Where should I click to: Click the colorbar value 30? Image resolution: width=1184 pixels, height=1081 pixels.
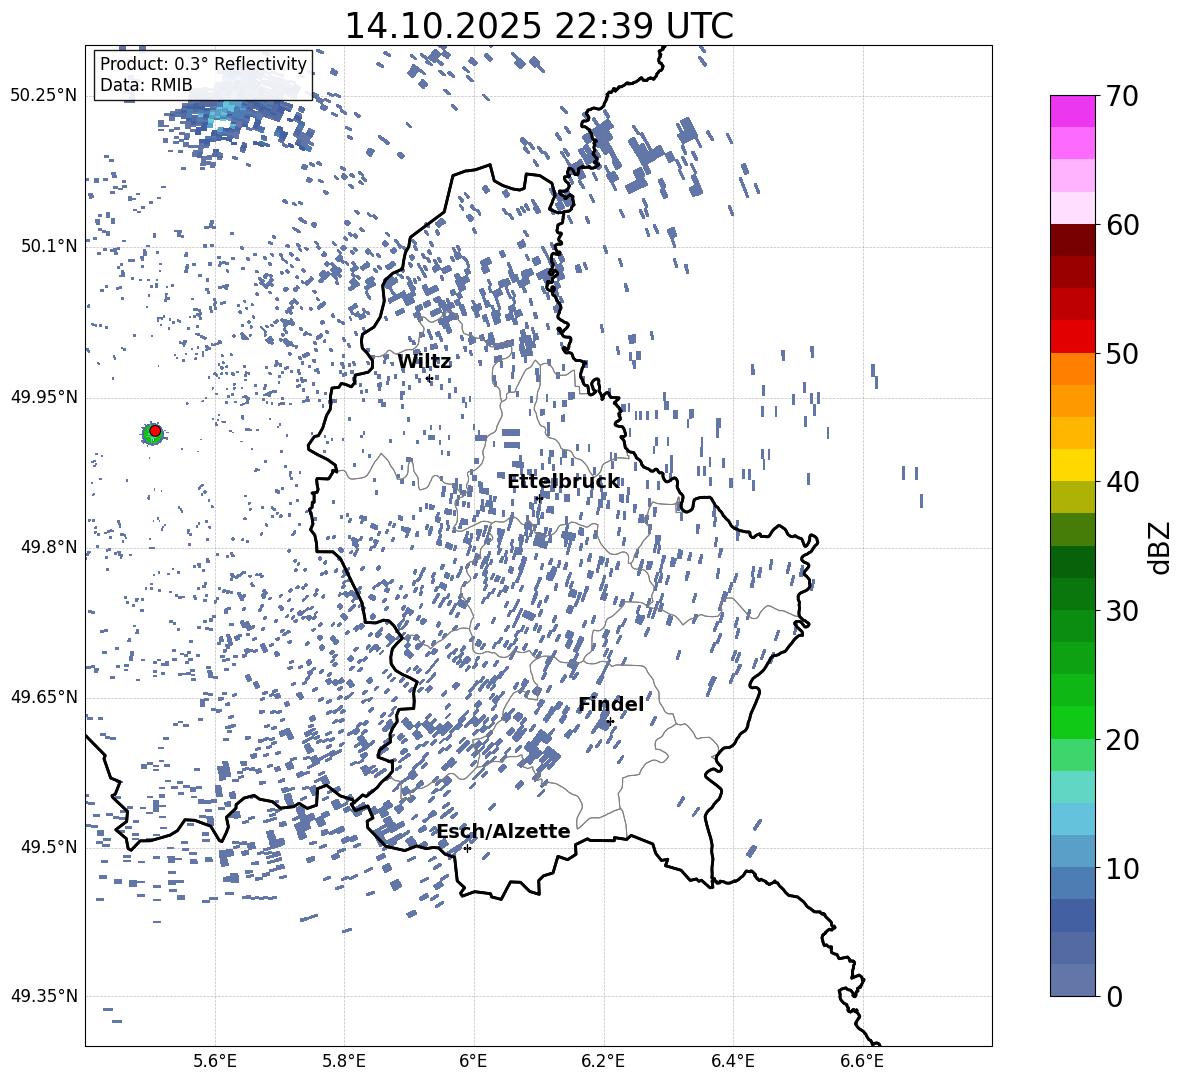point(1123,611)
